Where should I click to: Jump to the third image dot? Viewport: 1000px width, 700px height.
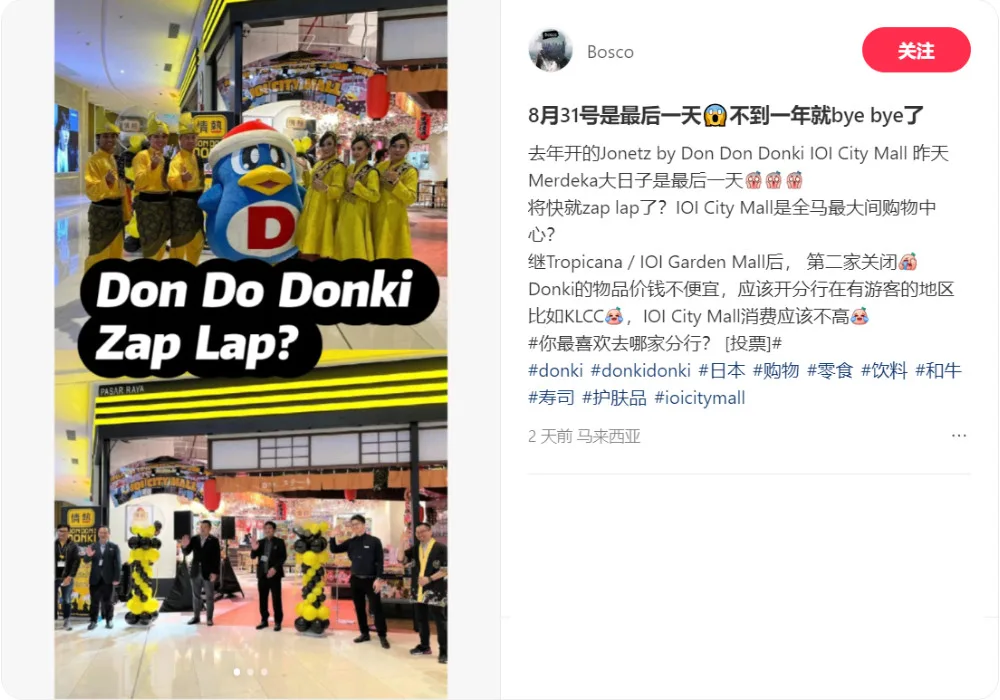(x=264, y=672)
